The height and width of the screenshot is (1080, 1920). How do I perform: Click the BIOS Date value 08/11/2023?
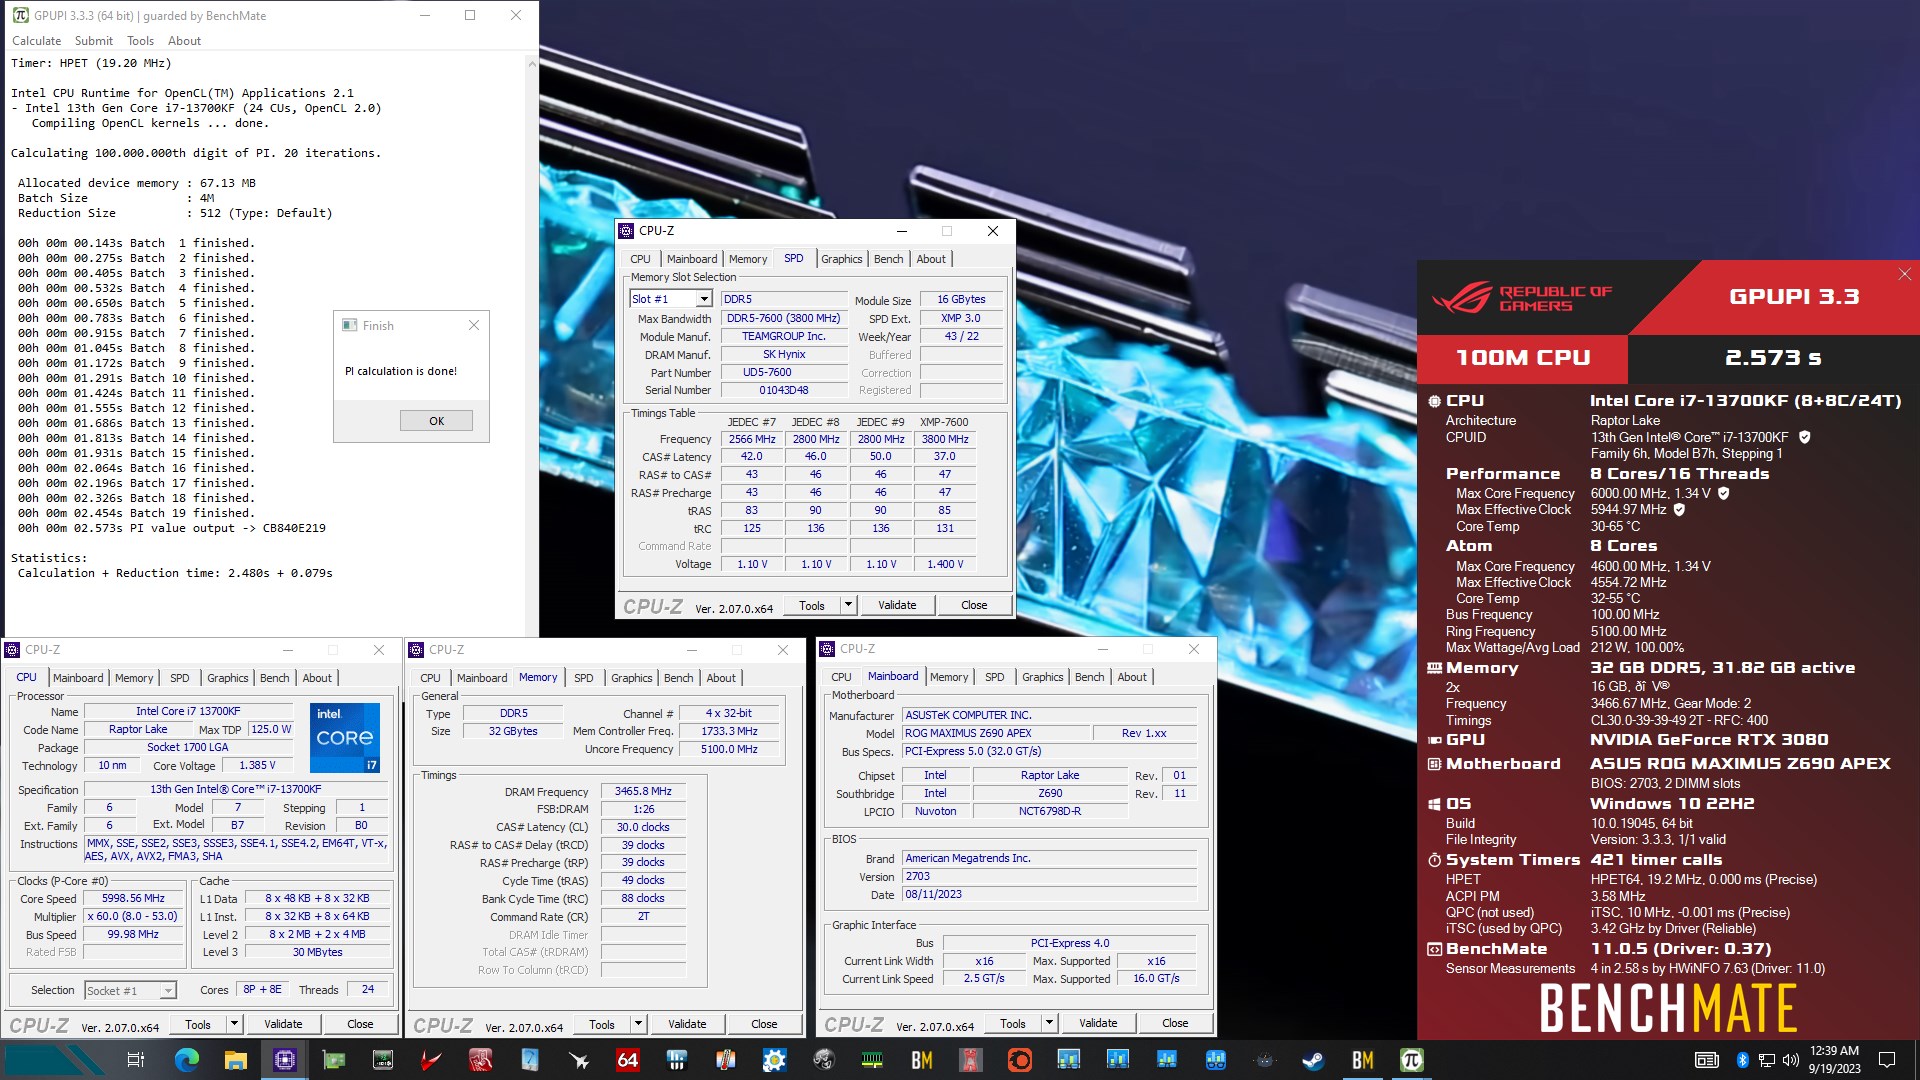click(x=1050, y=894)
